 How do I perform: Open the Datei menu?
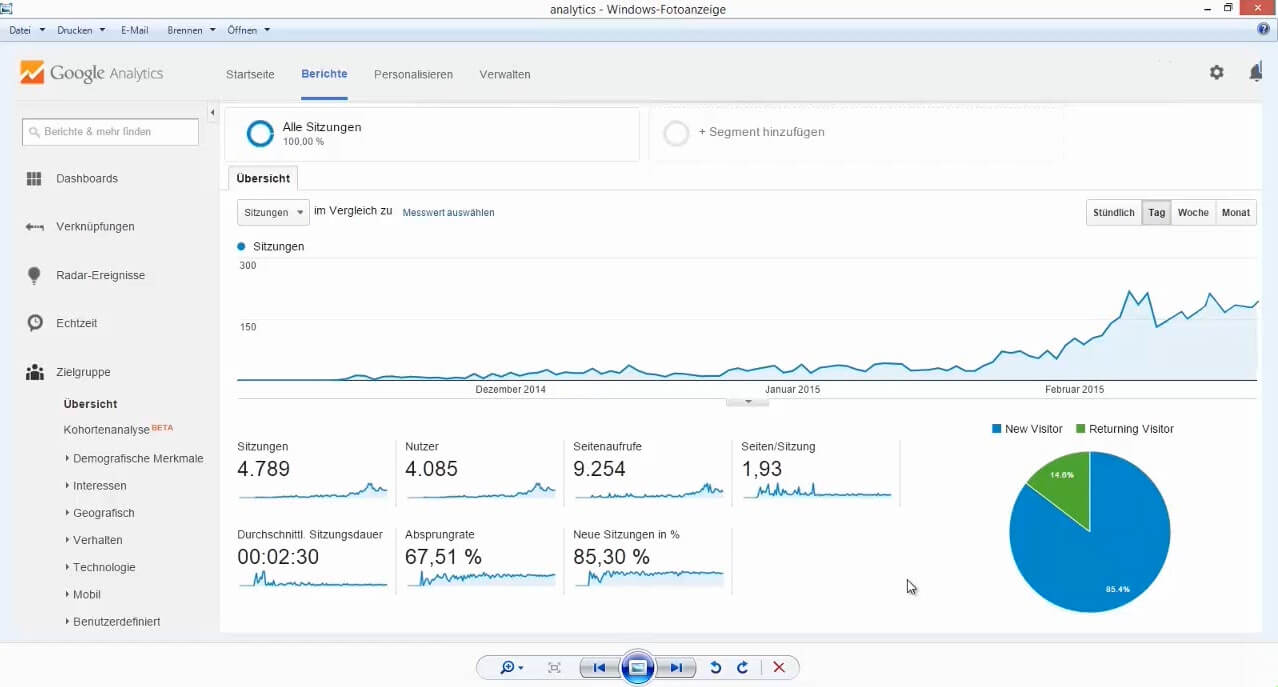point(27,30)
